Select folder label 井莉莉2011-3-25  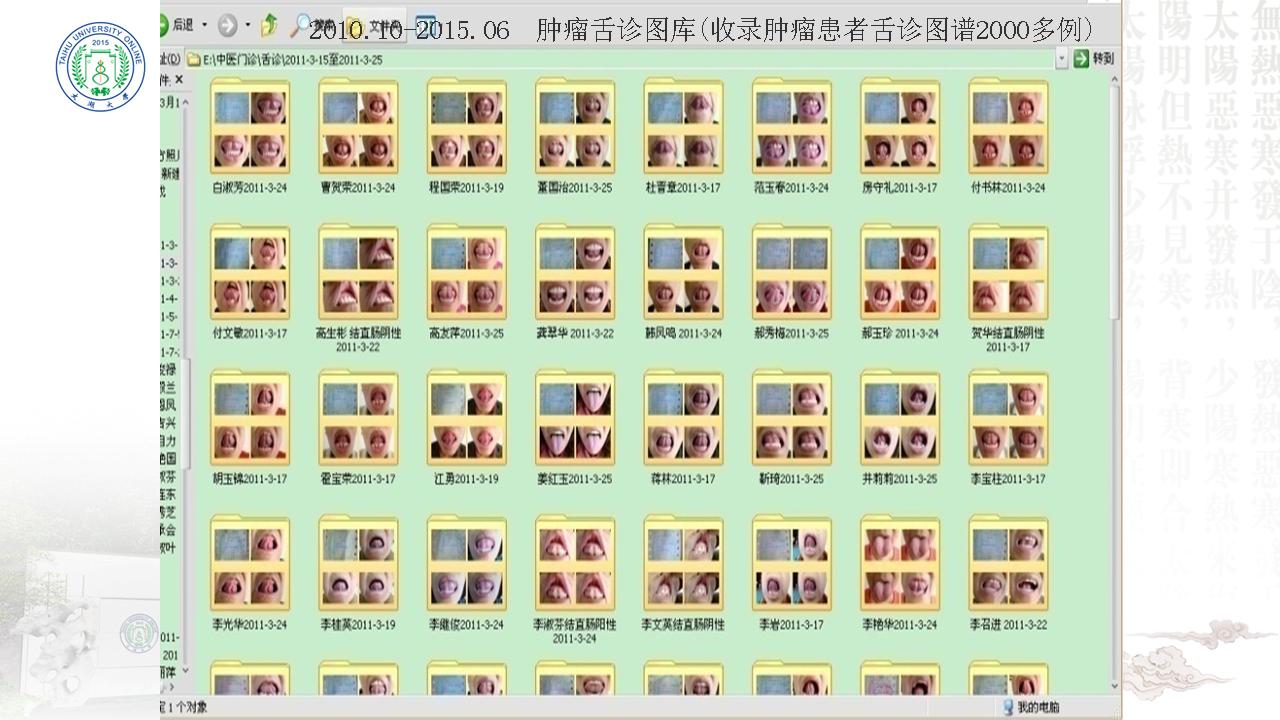pyautogui.click(x=900, y=479)
